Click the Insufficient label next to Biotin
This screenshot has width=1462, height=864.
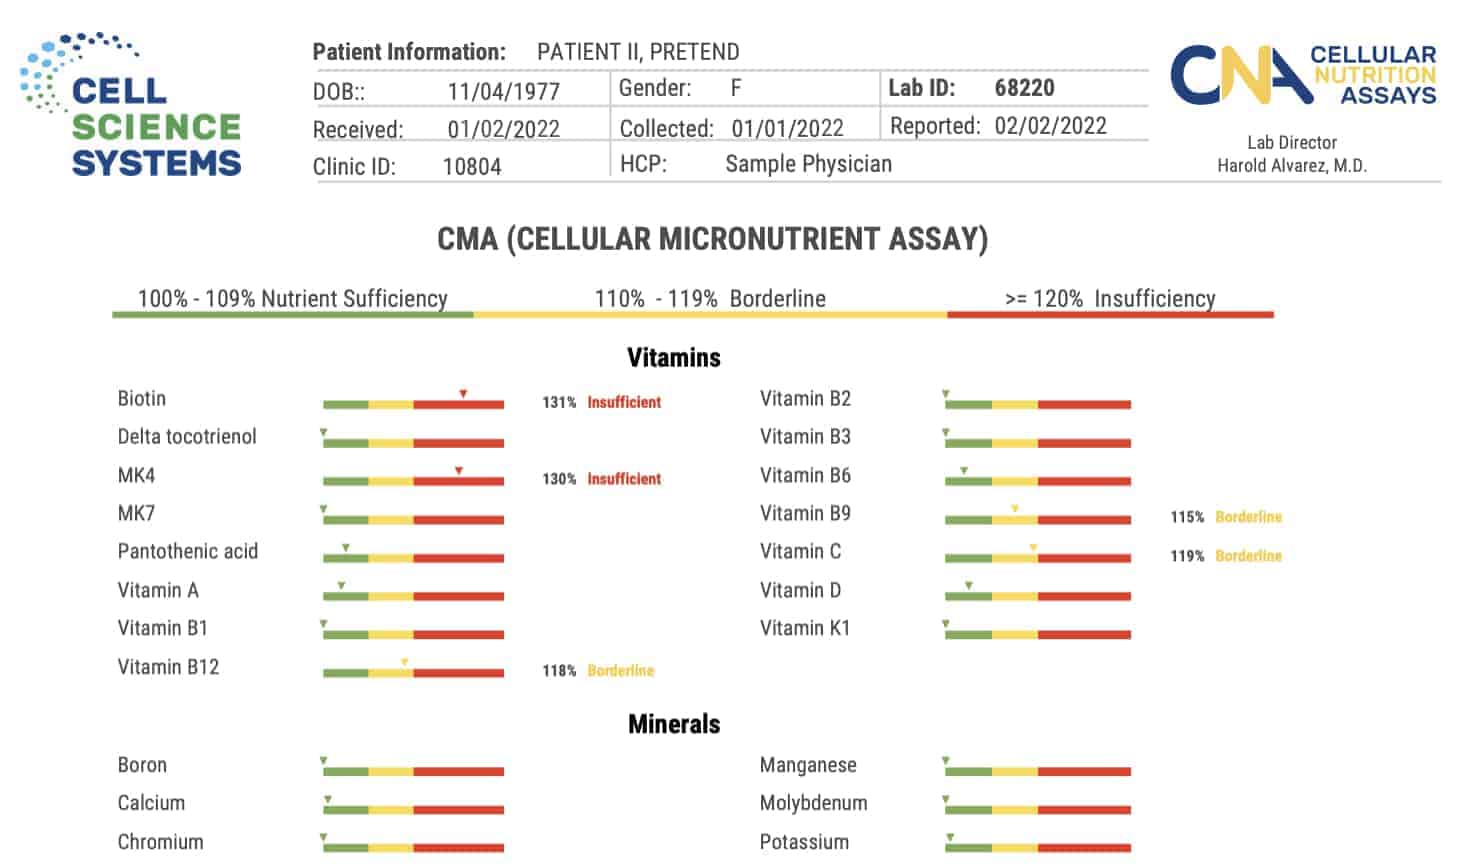coord(624,402)
